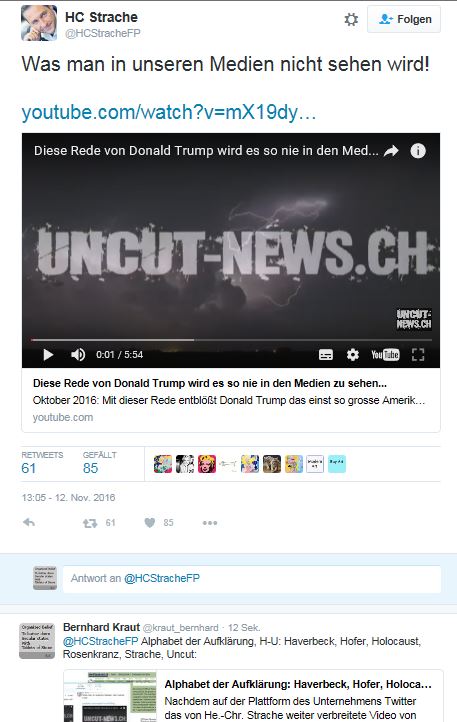The height and width of the screenshot is (722, 457).
Task: Open Bernhard Kraut's profile name
Action: (101, 627)
